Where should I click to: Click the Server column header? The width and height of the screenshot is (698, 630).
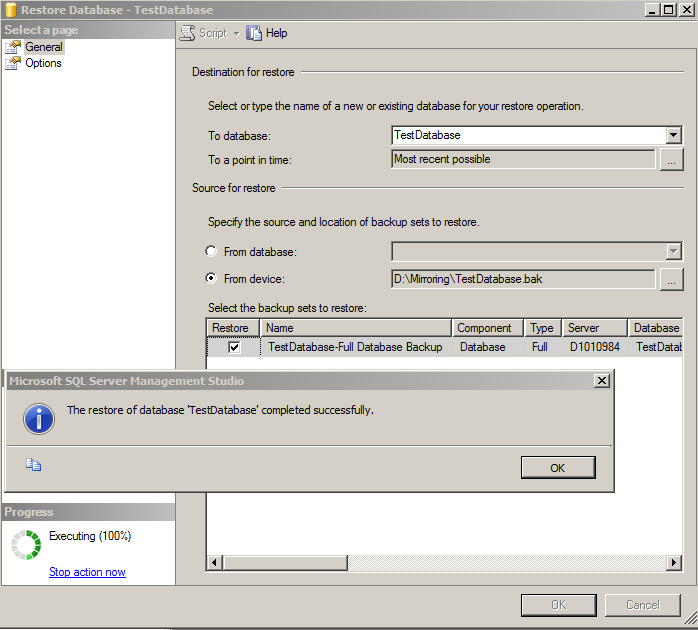(x=594, y=328)
